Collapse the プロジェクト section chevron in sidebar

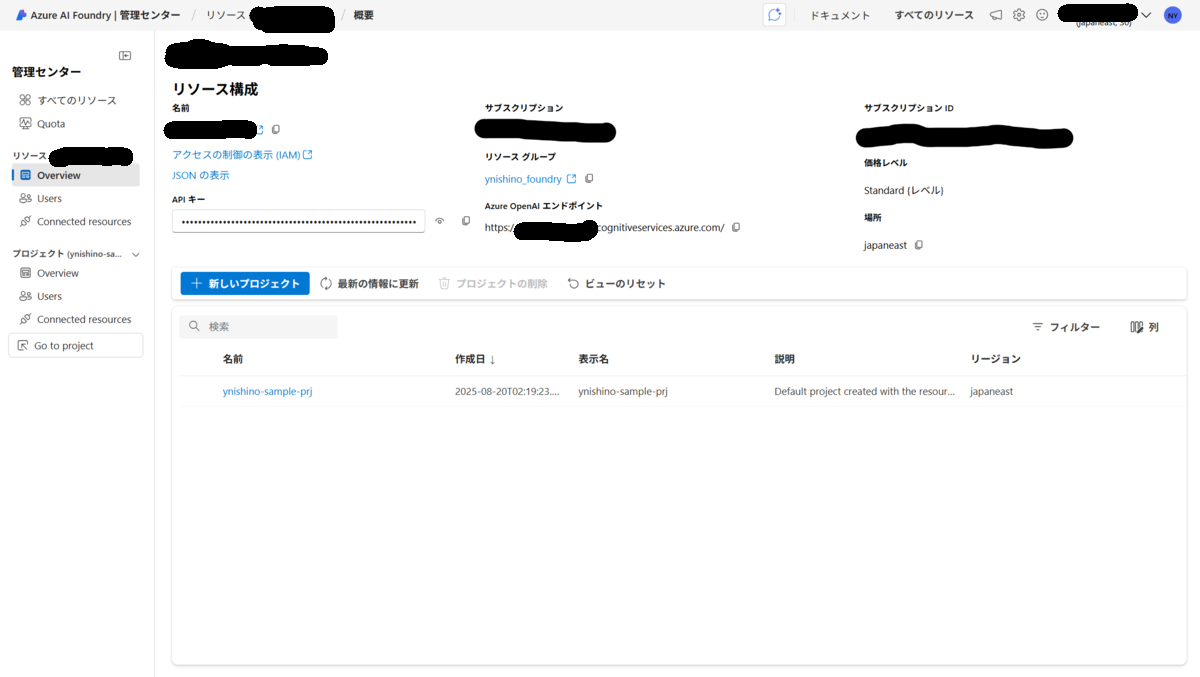tap(136, 254)
